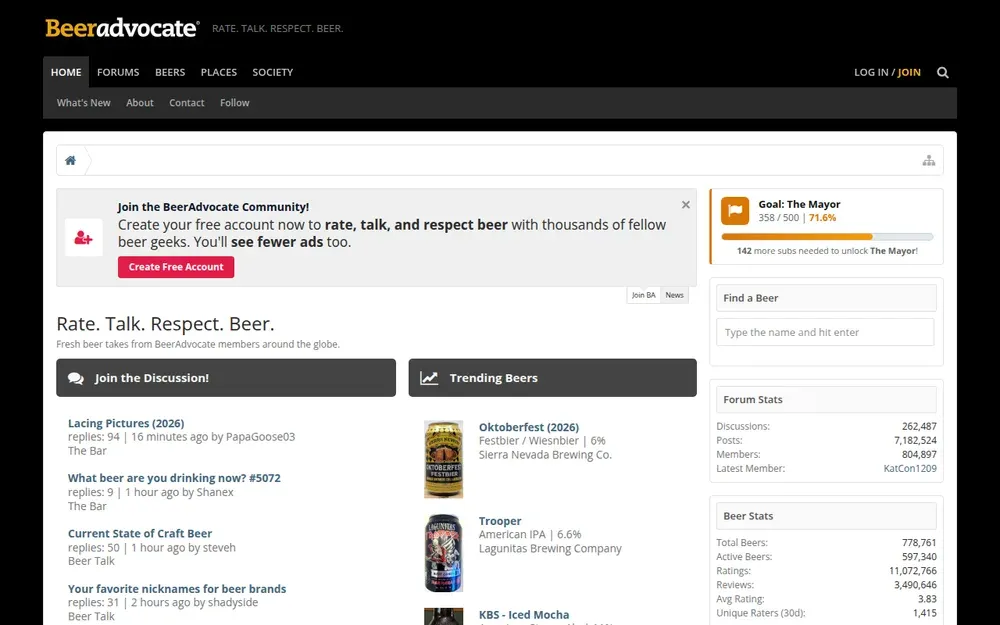Click the 71.6% goal percentage

[823, 218]
